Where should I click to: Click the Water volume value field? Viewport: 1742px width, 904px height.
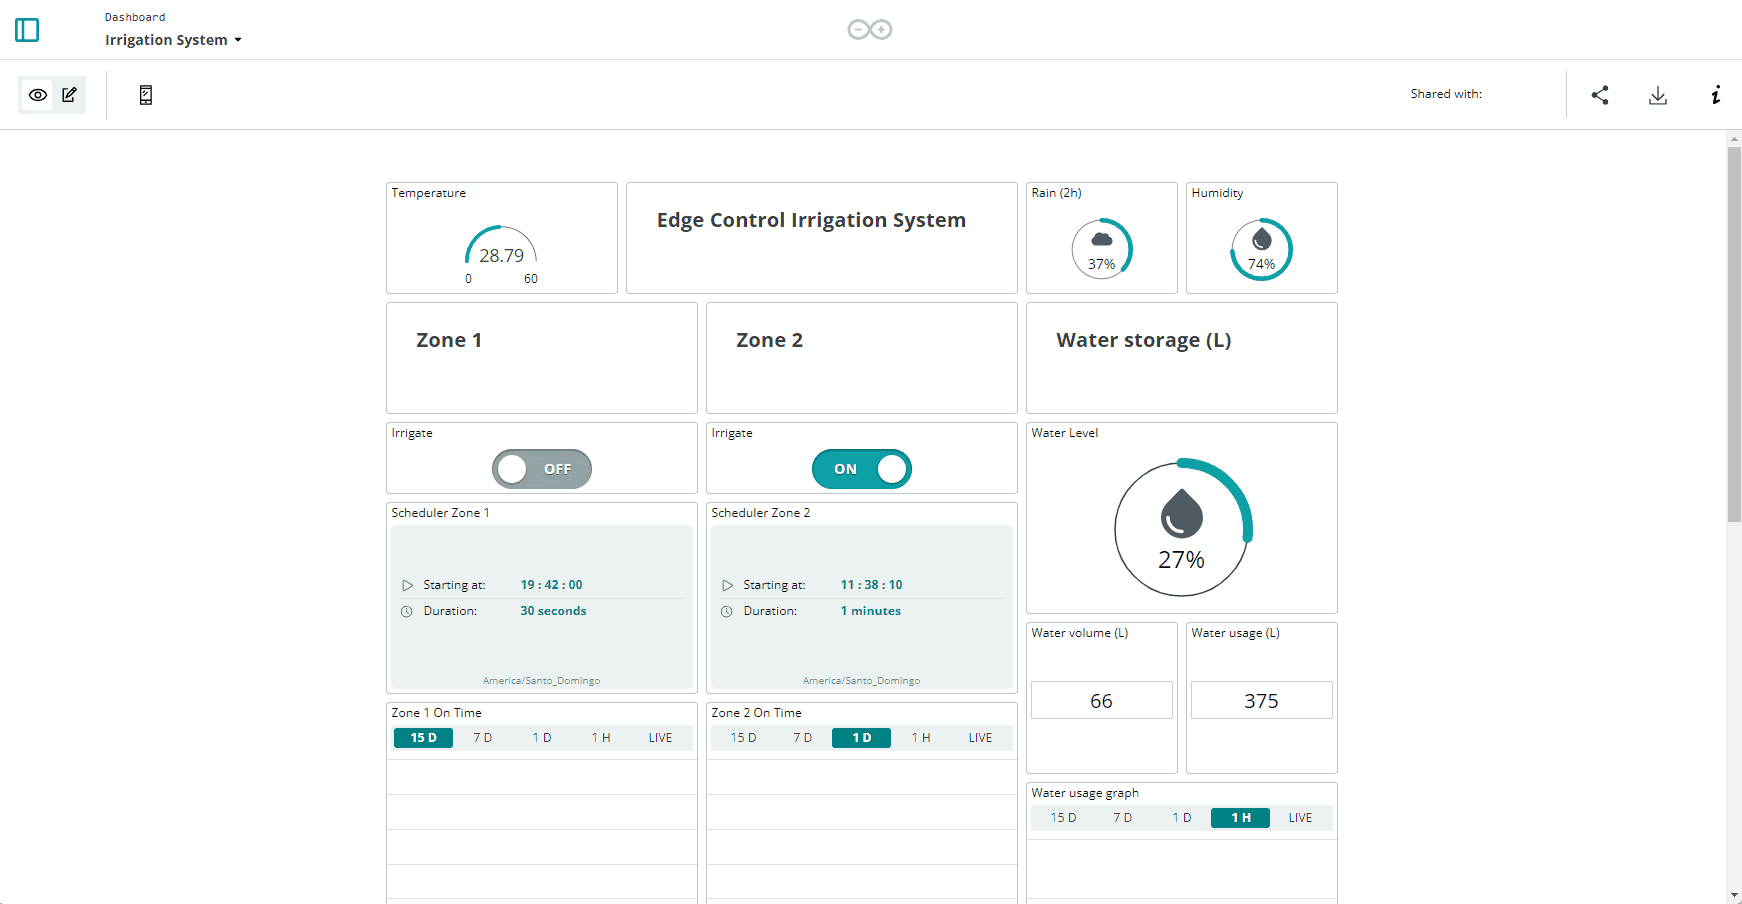tap(1101, 700)
